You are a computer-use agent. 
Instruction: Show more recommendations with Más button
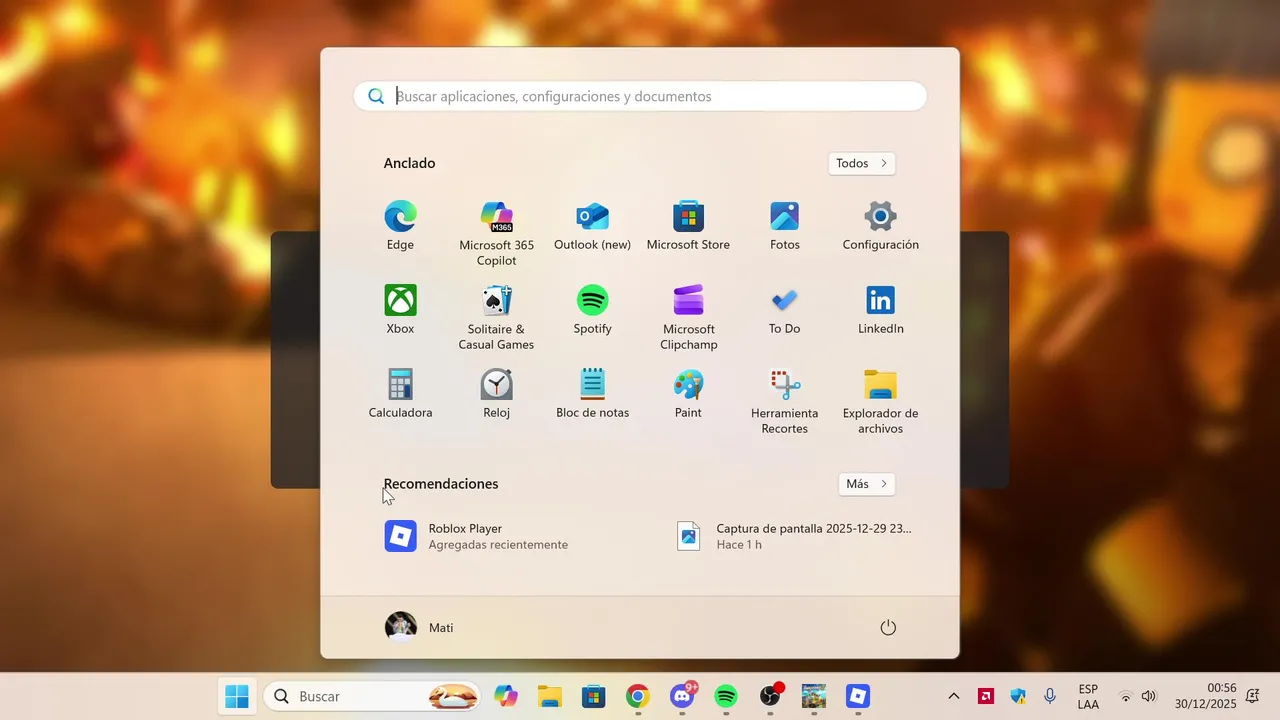click(866, 484)
